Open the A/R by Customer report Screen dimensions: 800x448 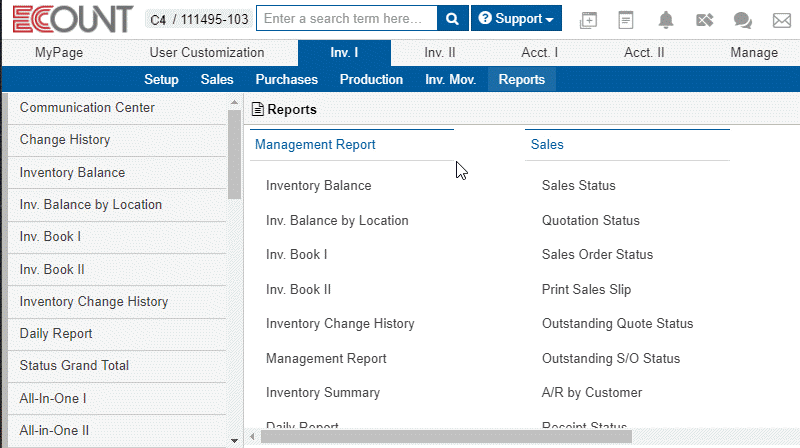592,393
